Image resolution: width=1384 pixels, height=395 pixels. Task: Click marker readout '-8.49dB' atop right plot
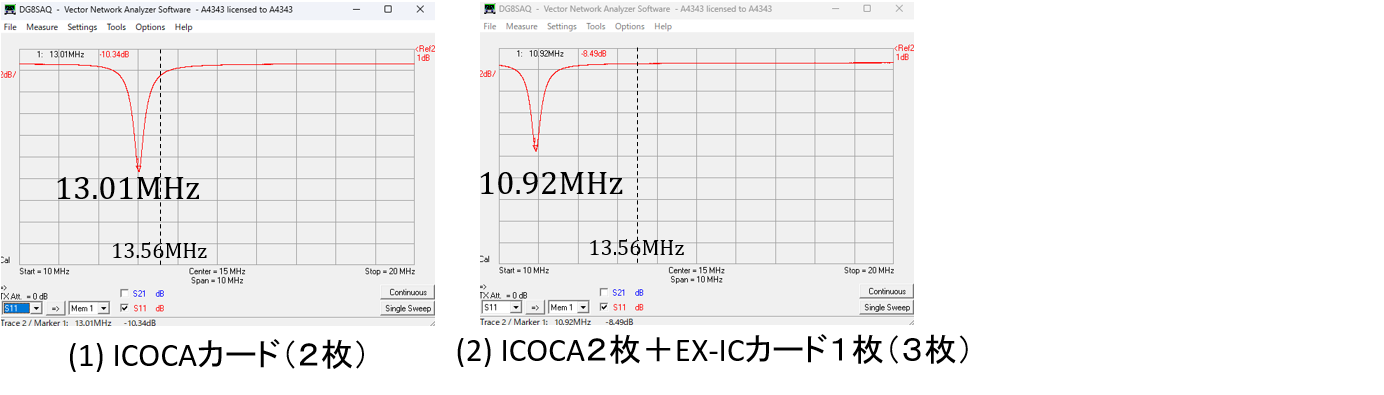(x=593, y=53)
